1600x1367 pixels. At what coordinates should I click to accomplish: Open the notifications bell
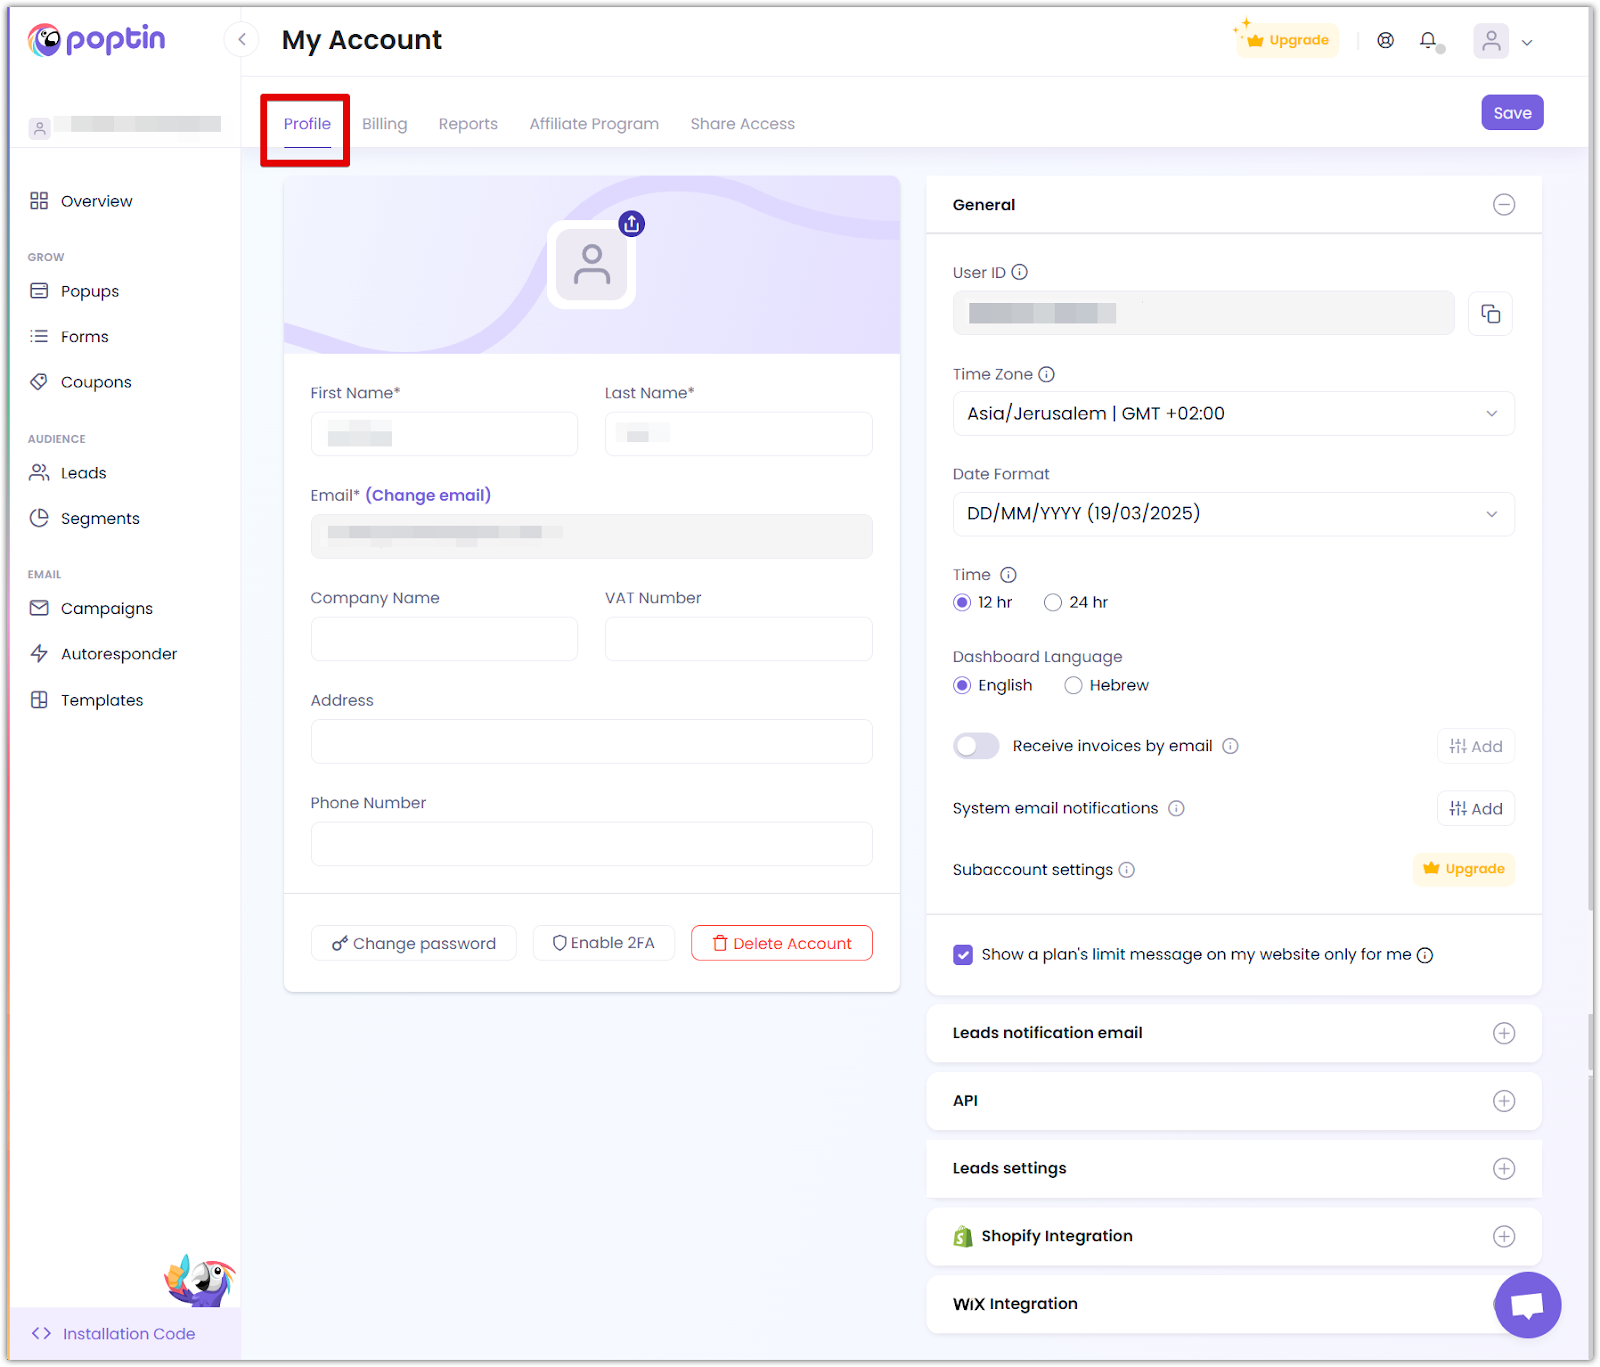tap(1428, 41)
